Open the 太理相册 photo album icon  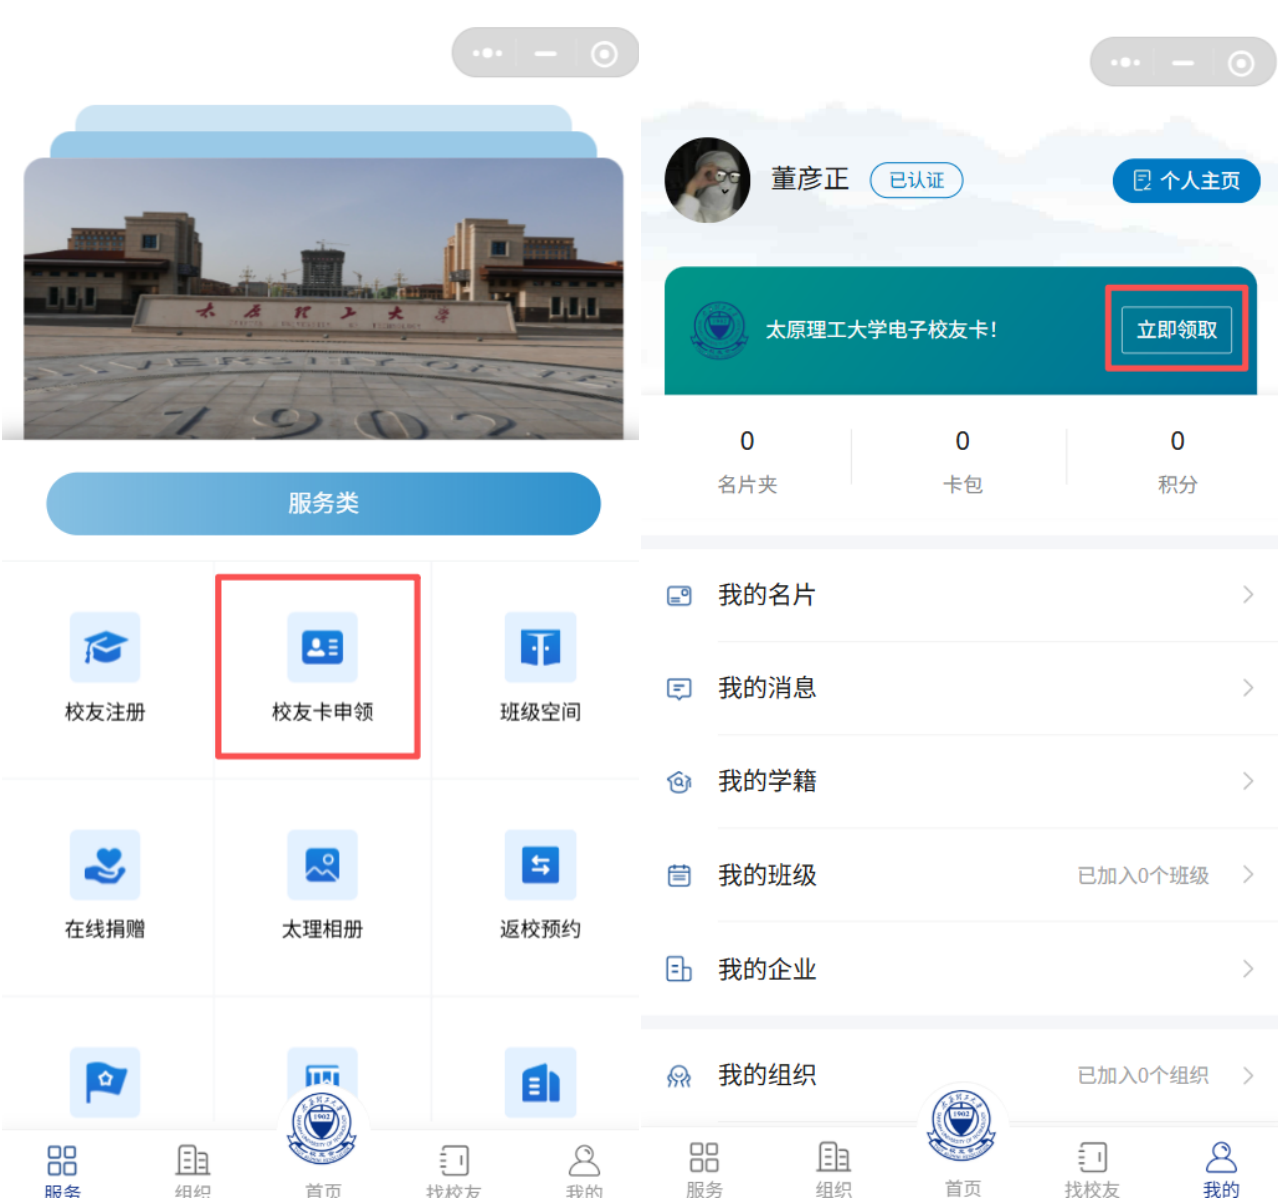322,866
